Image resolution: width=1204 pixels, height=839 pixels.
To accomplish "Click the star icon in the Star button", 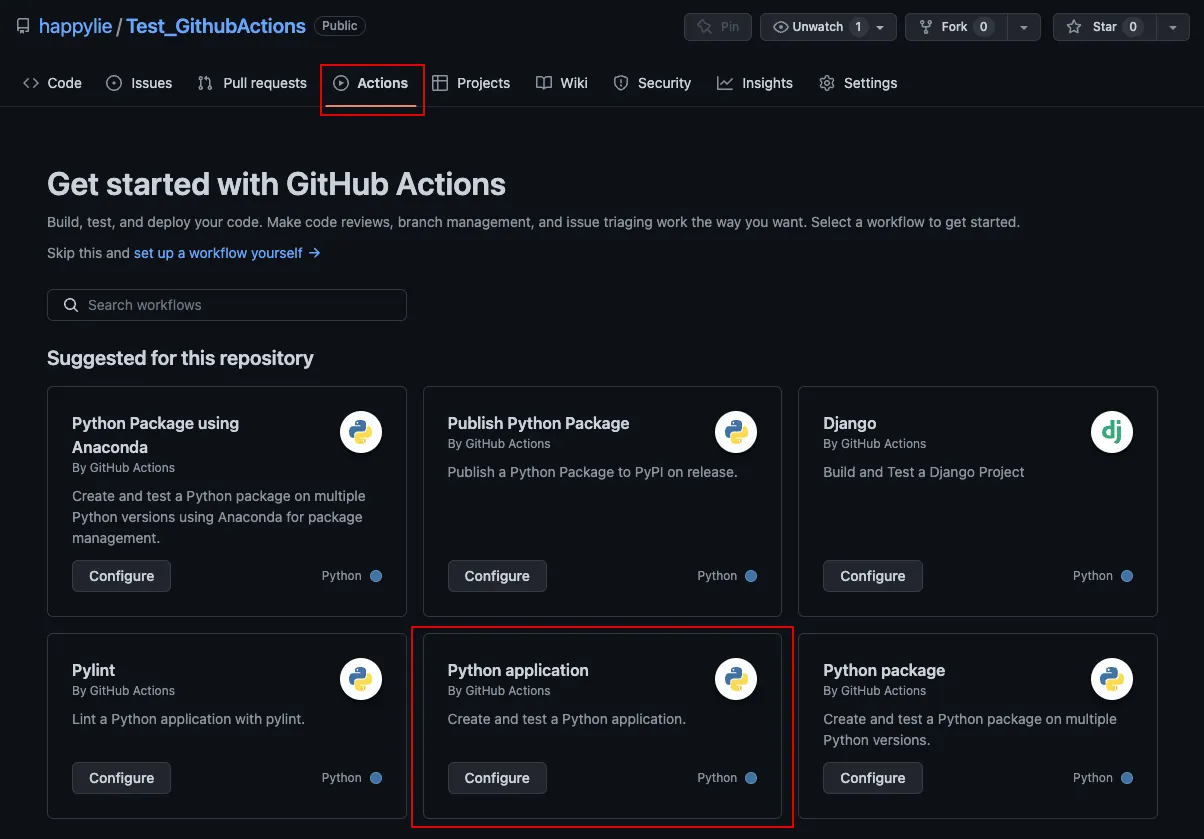I will click(1074, 27).
